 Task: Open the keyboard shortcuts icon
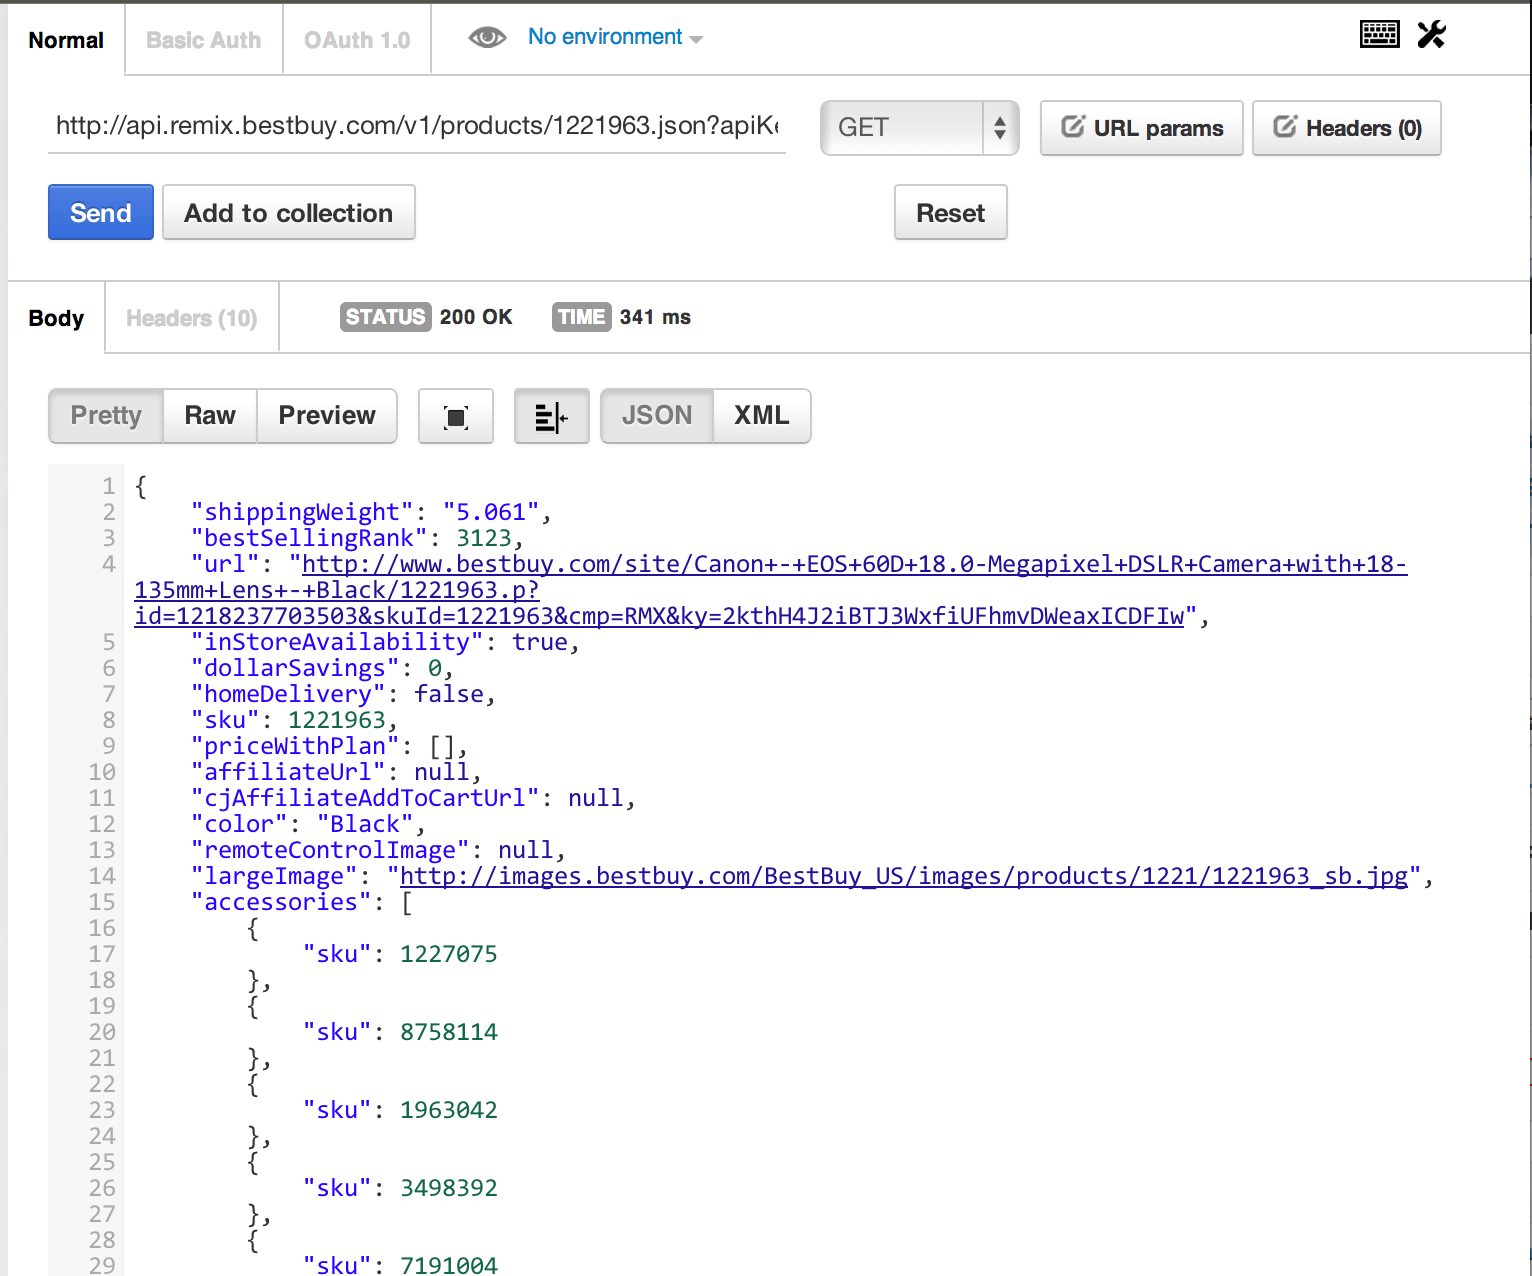point(1380,33)
